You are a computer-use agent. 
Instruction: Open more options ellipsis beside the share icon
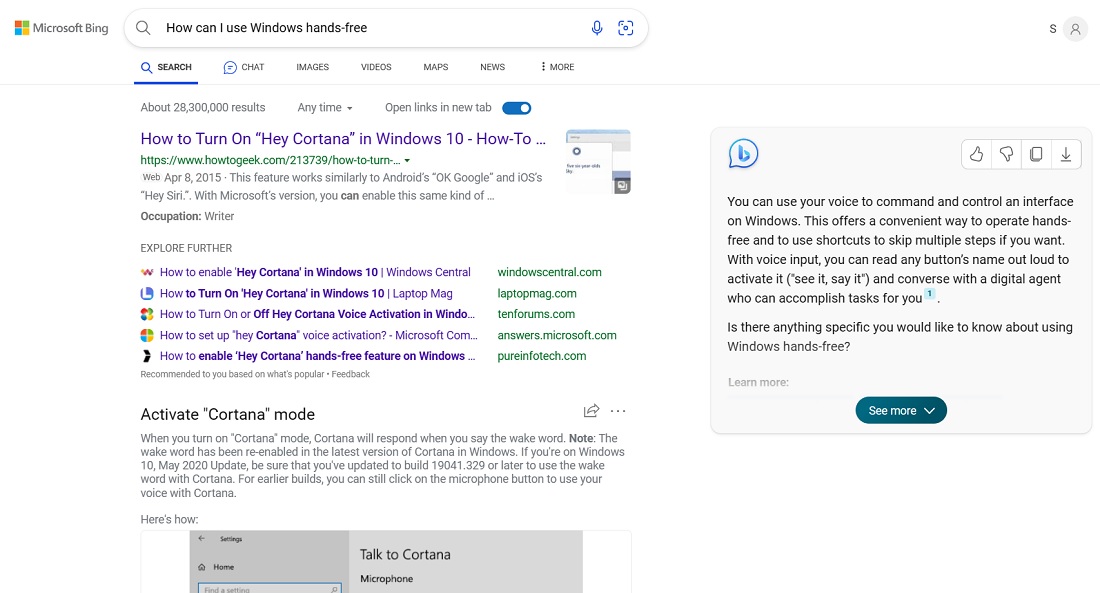[618, 410]
